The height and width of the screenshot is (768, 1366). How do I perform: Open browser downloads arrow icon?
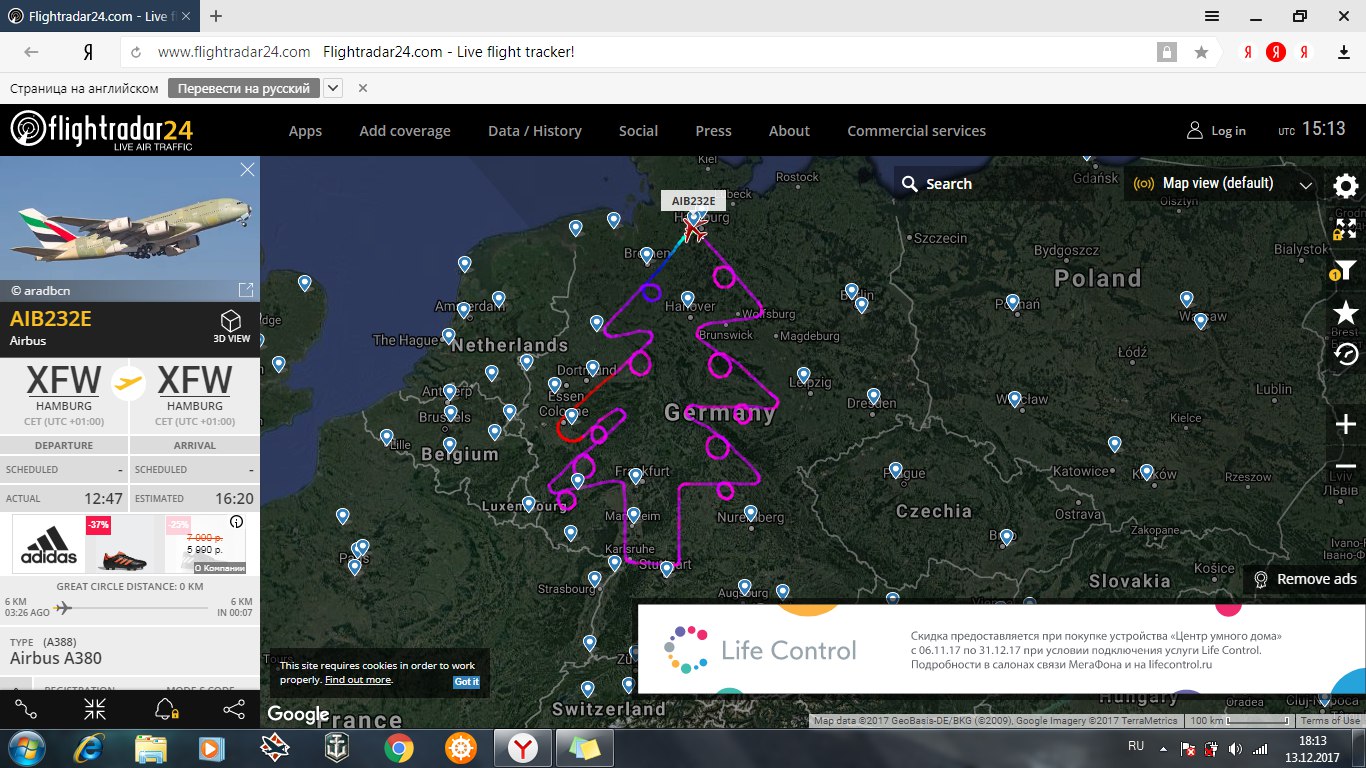1344,53
